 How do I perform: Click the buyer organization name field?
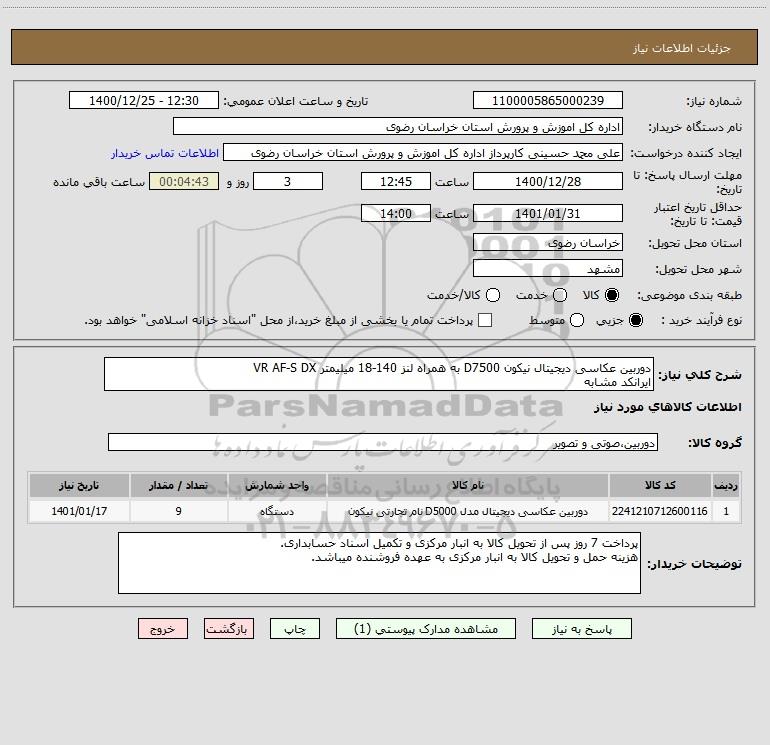pos(398,126)
